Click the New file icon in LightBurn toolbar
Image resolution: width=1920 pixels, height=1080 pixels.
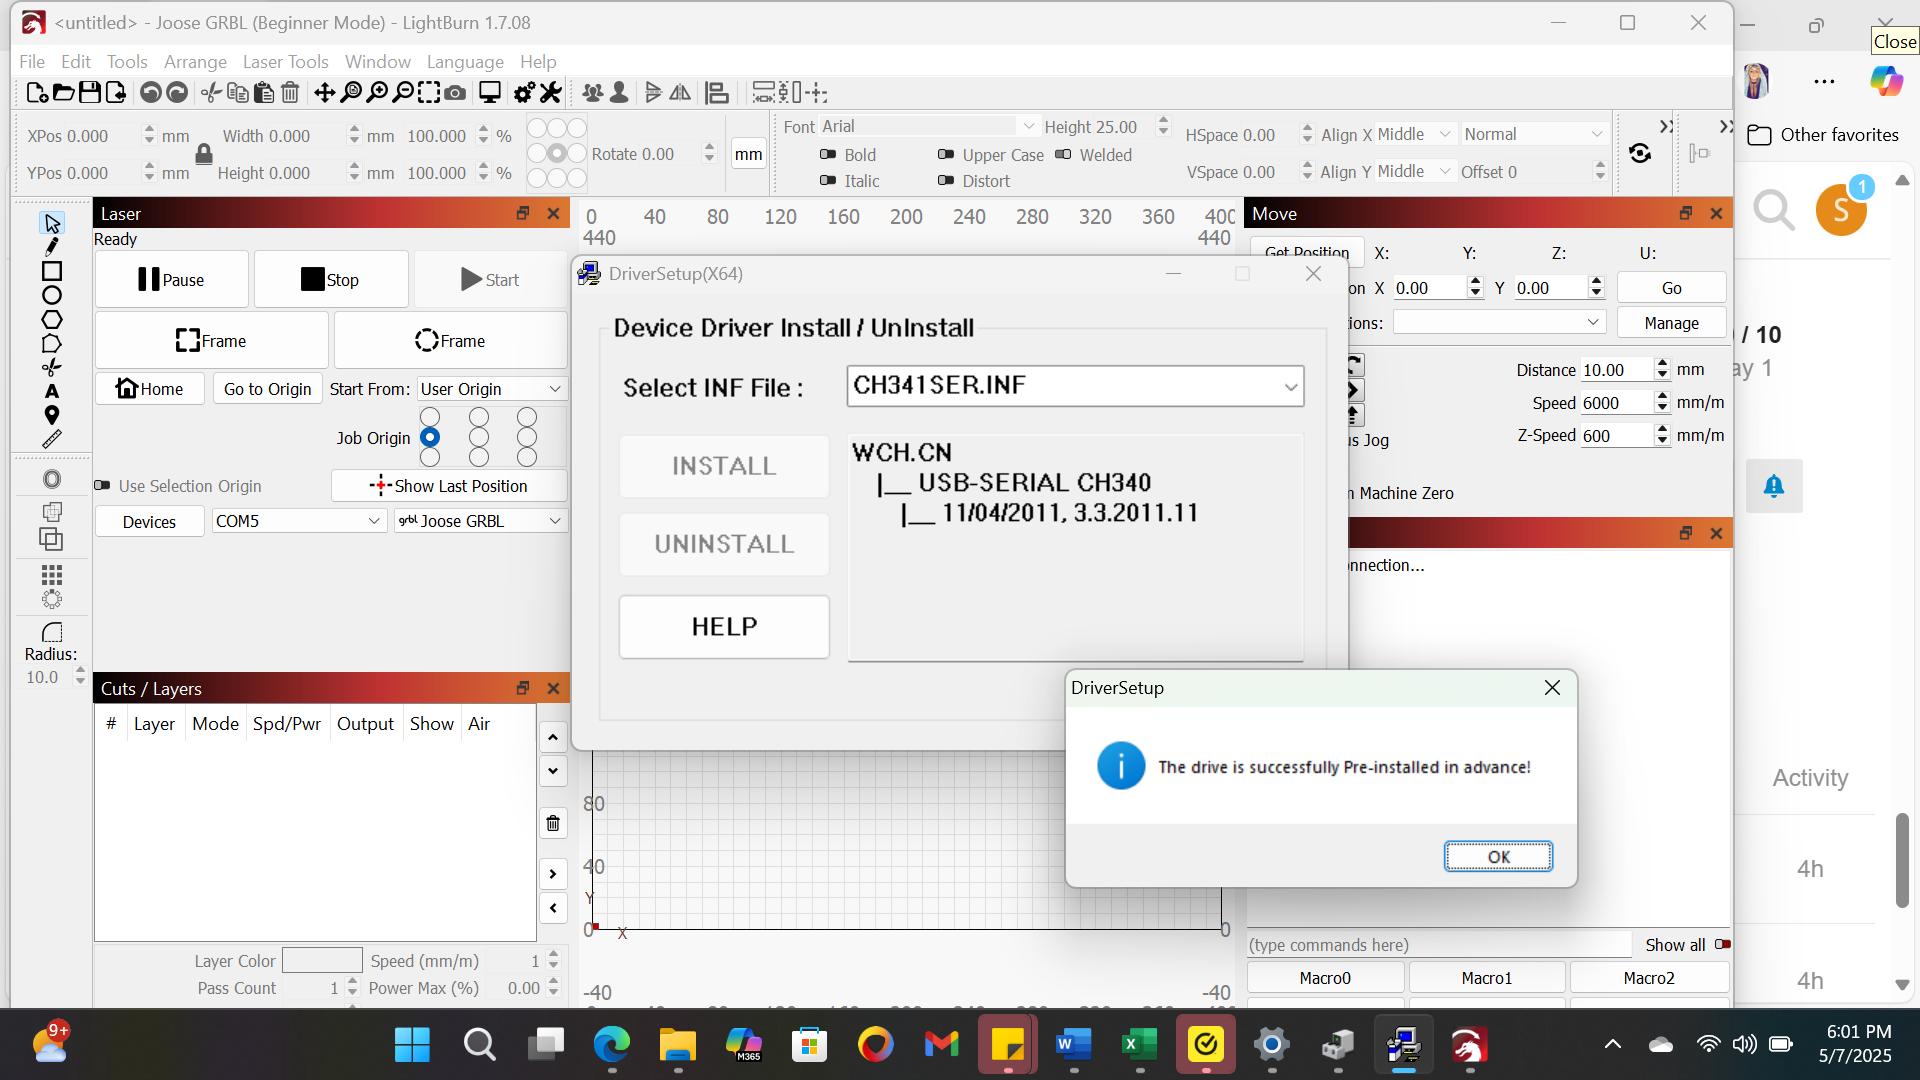37,93
